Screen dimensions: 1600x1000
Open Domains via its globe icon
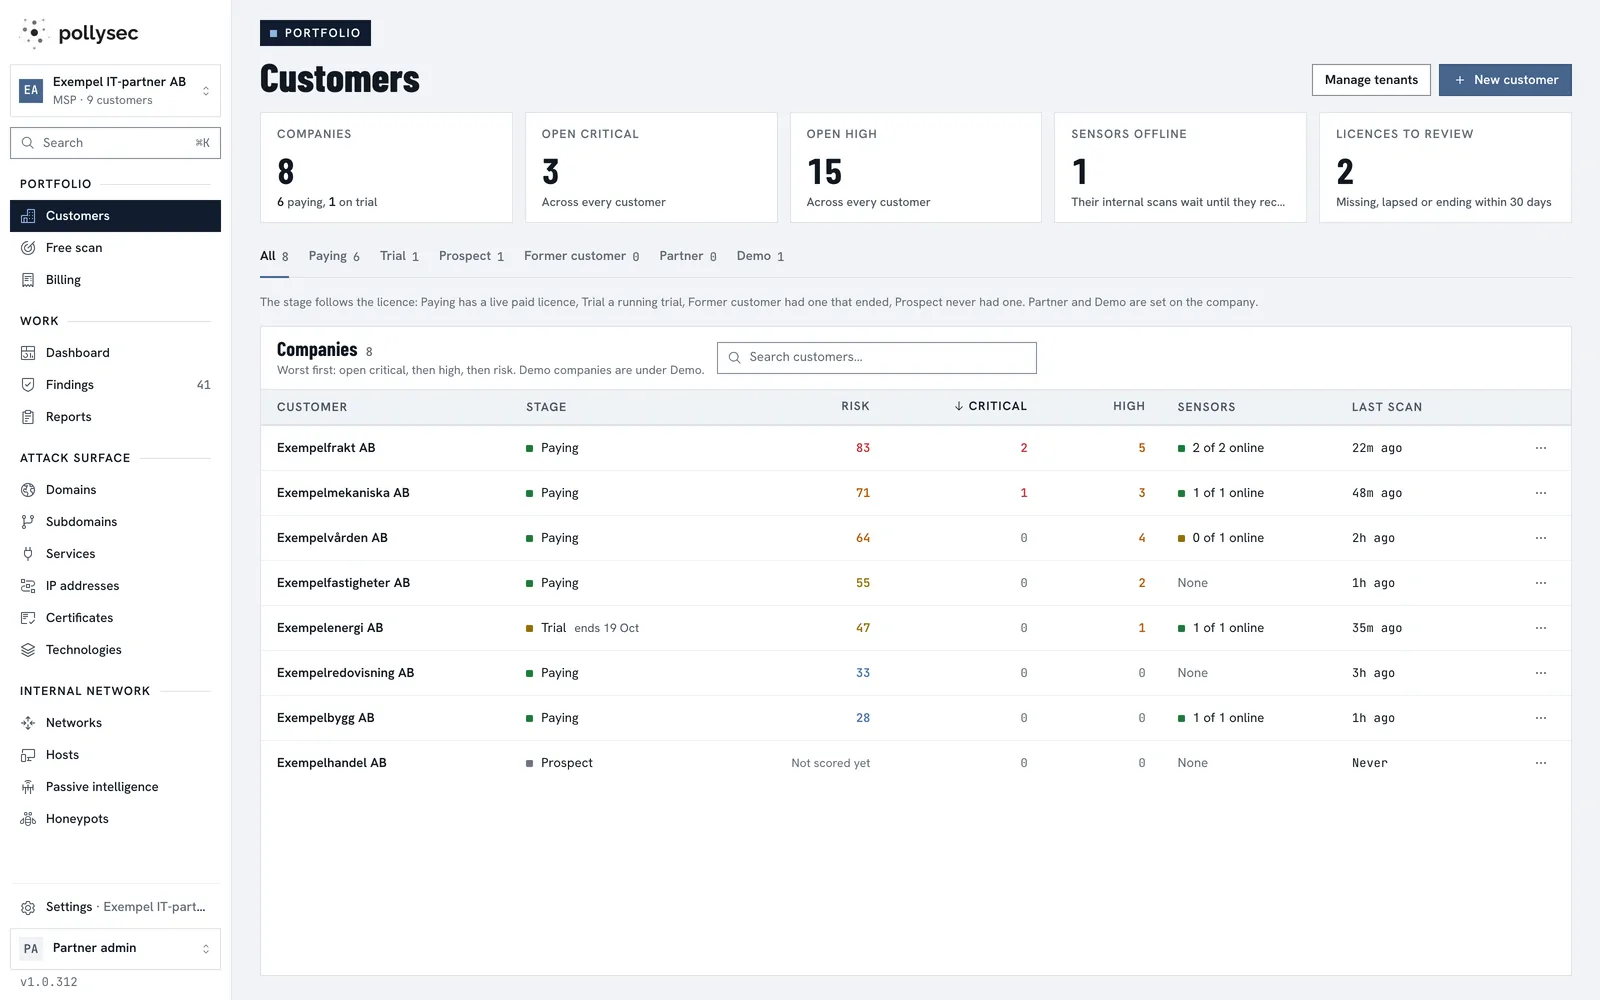coord(28,490)
